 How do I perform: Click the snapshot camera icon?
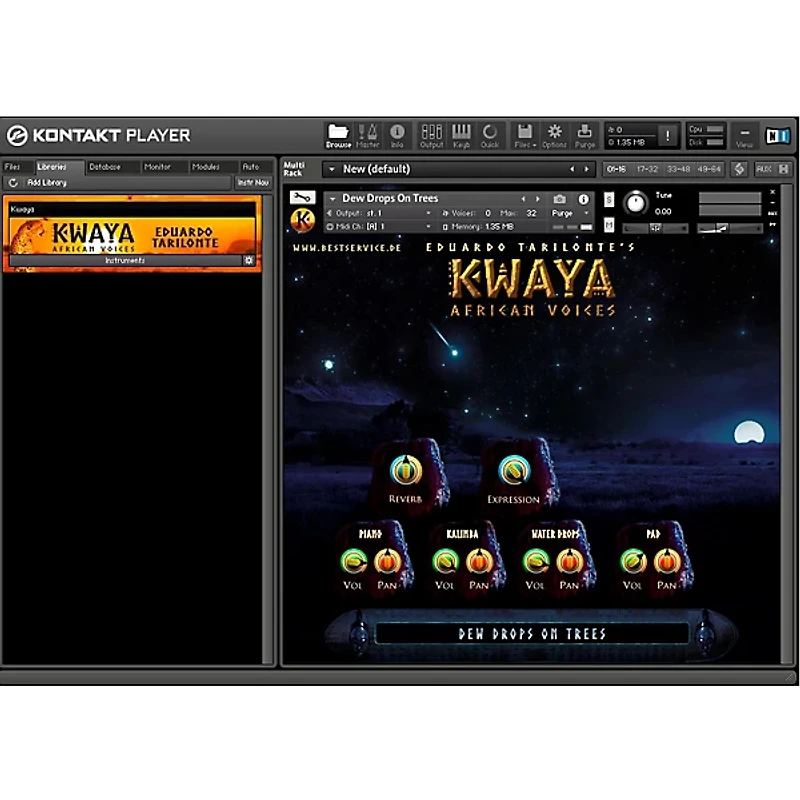(x=560, y=199)
